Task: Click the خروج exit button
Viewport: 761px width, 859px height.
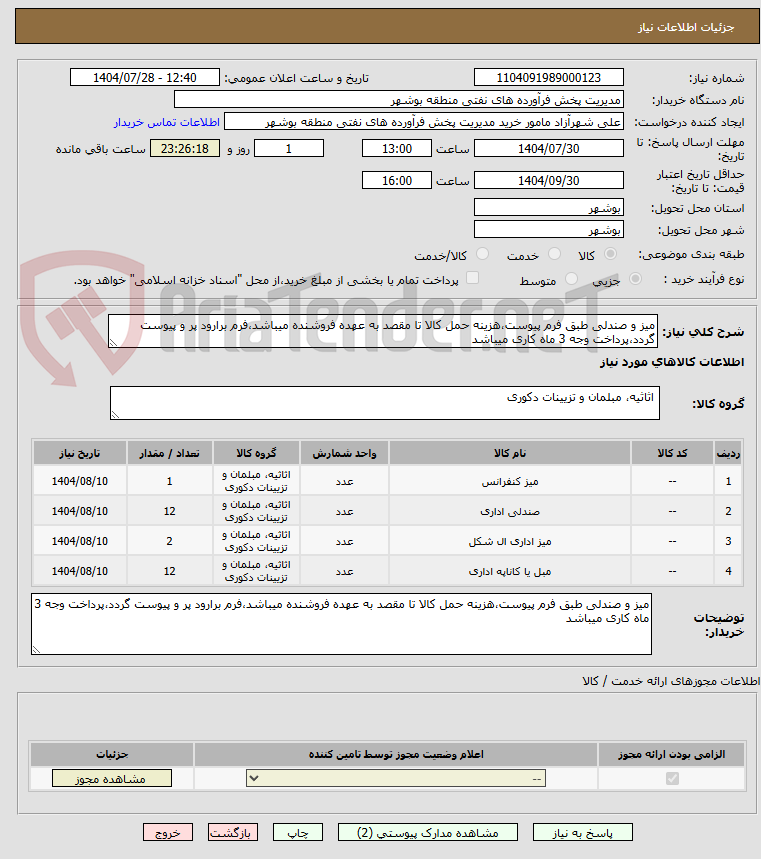Action: [168, 833]
